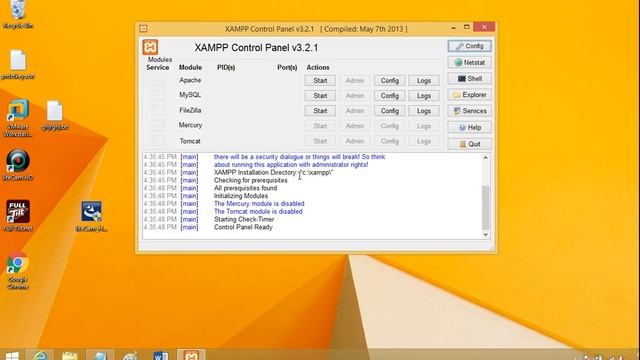Viewport: 640px width, 360px height.
Task: Click the PID(s) column header
Action: point(226,67)
